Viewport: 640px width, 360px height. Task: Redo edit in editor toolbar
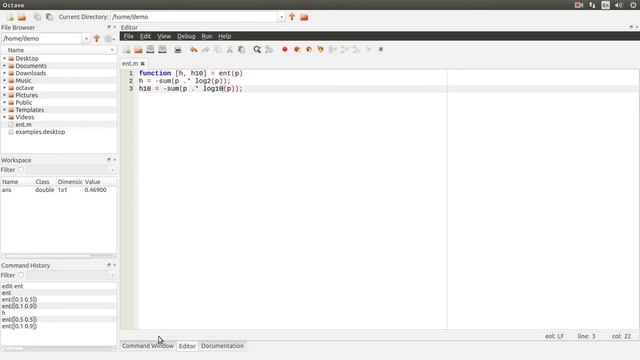[x=205, y=49]
